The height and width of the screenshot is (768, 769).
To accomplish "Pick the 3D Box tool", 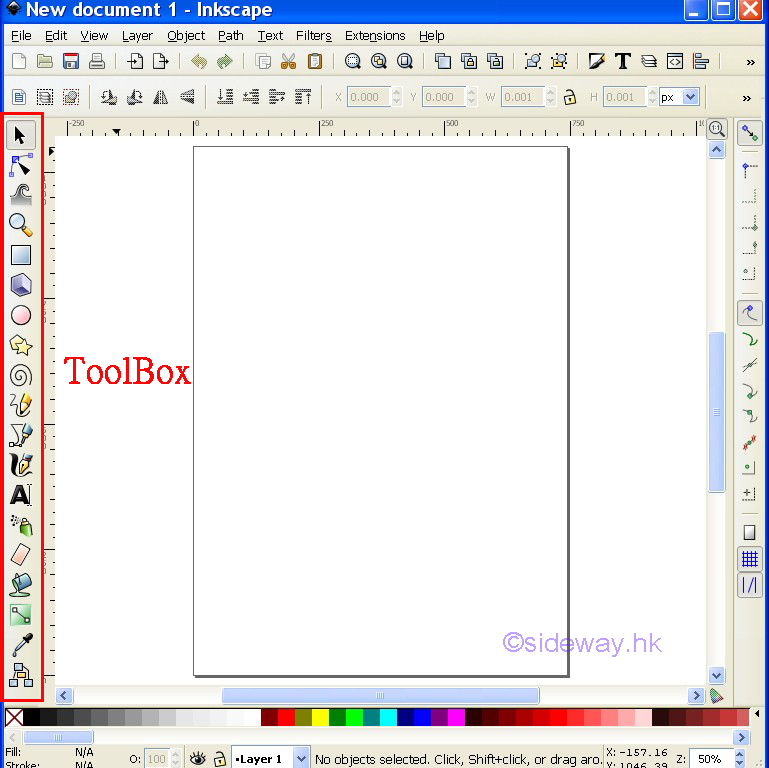I will [x=21, y=285].
